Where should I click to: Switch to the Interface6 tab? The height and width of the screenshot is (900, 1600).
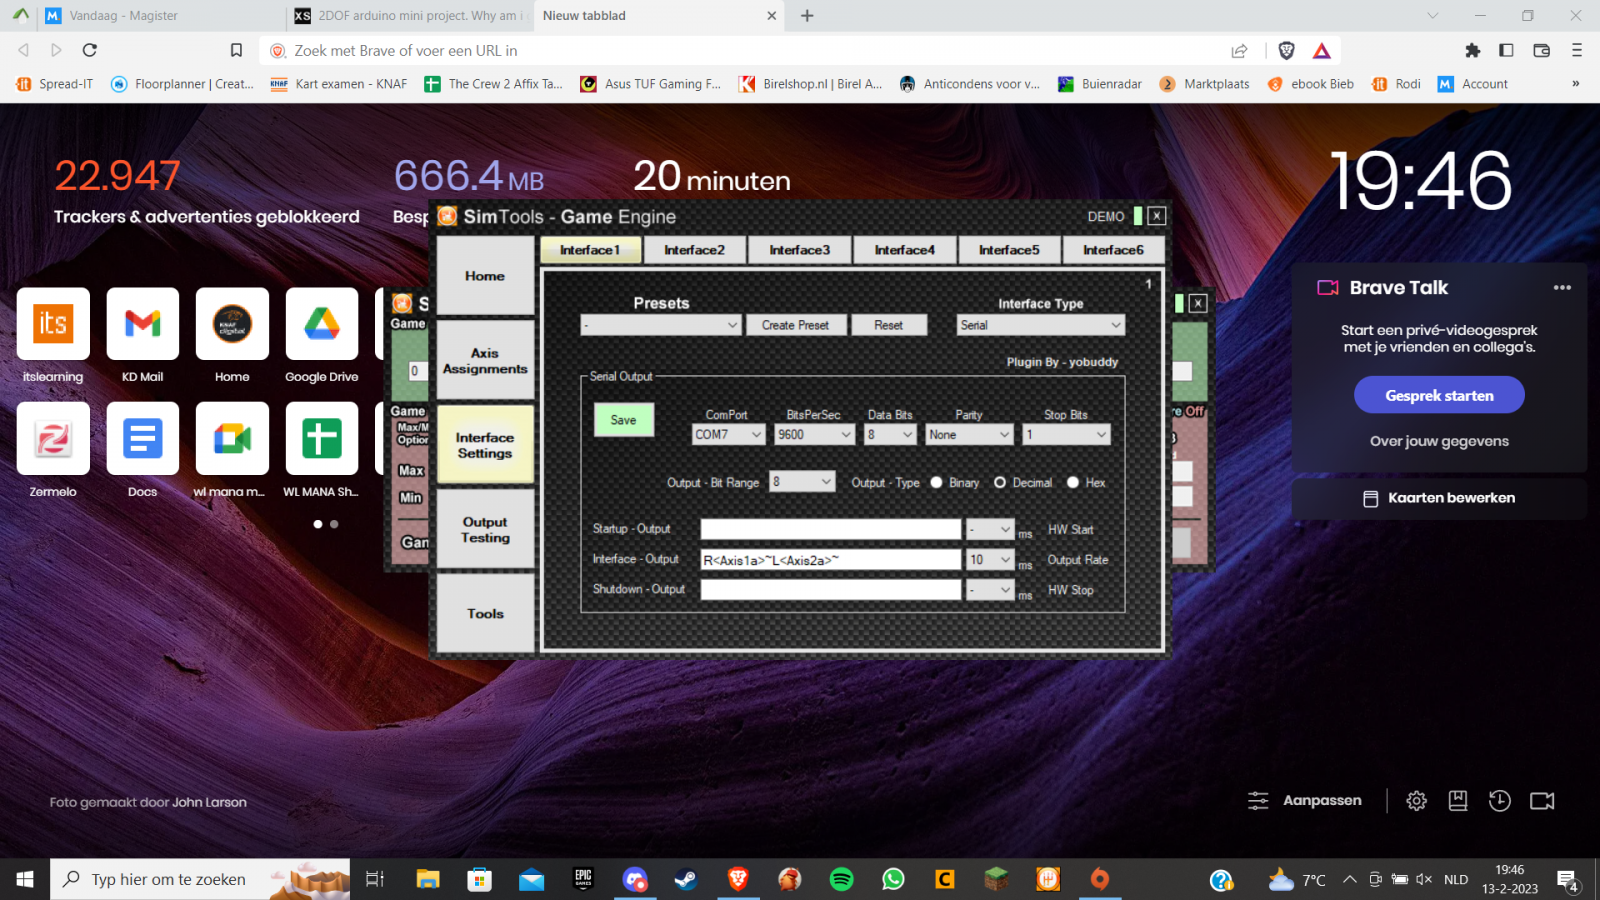1113,250
